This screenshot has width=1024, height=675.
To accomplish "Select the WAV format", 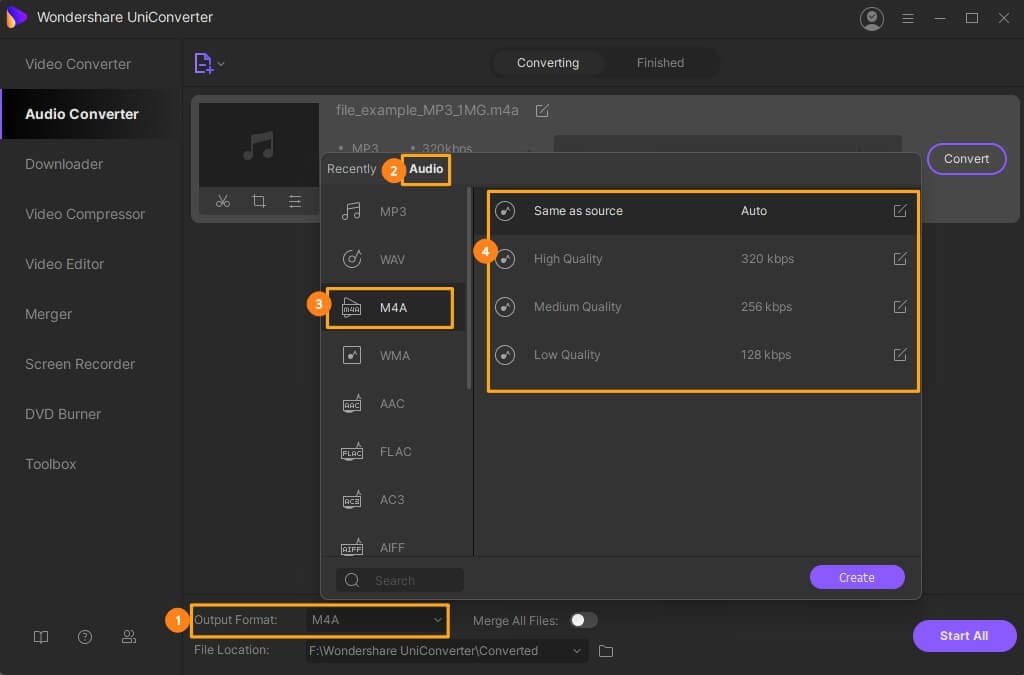I will pyautogui.click(x=393, y=259).
